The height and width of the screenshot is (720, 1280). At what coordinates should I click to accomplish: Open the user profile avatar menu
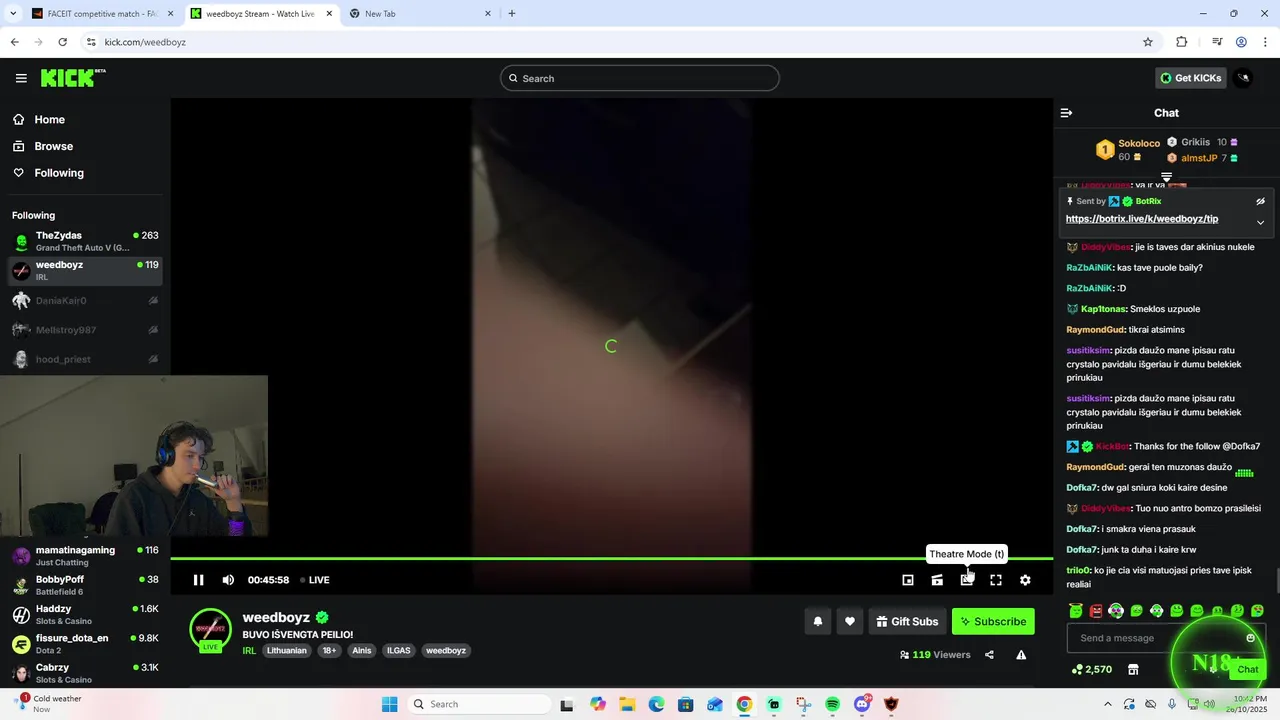(x=1243, y=78)
